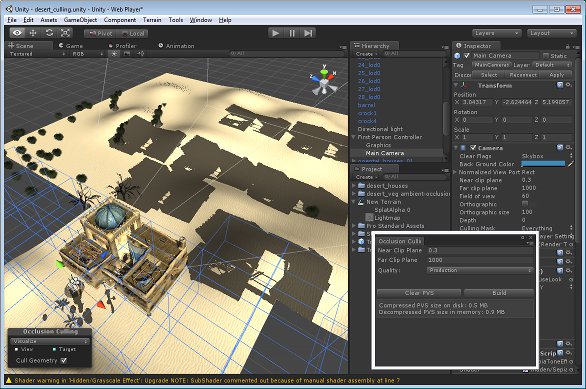Toggle the Orthographic checkbox
Screen dimensions: 586x389
(x=525, y=204)
